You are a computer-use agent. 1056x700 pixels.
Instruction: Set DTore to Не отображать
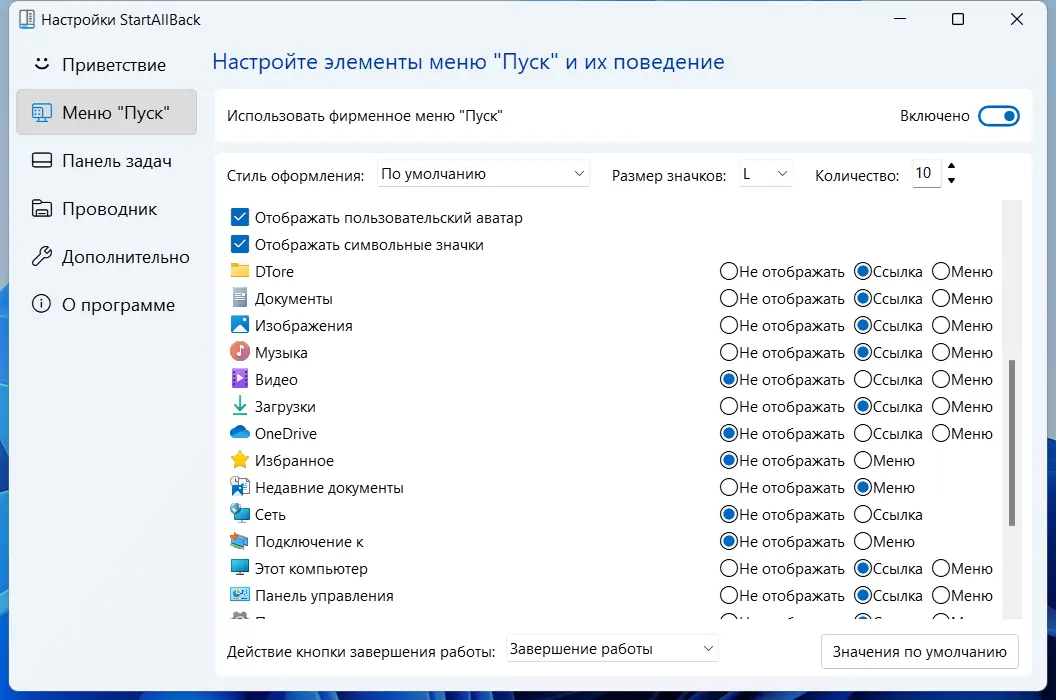point(729,272)
